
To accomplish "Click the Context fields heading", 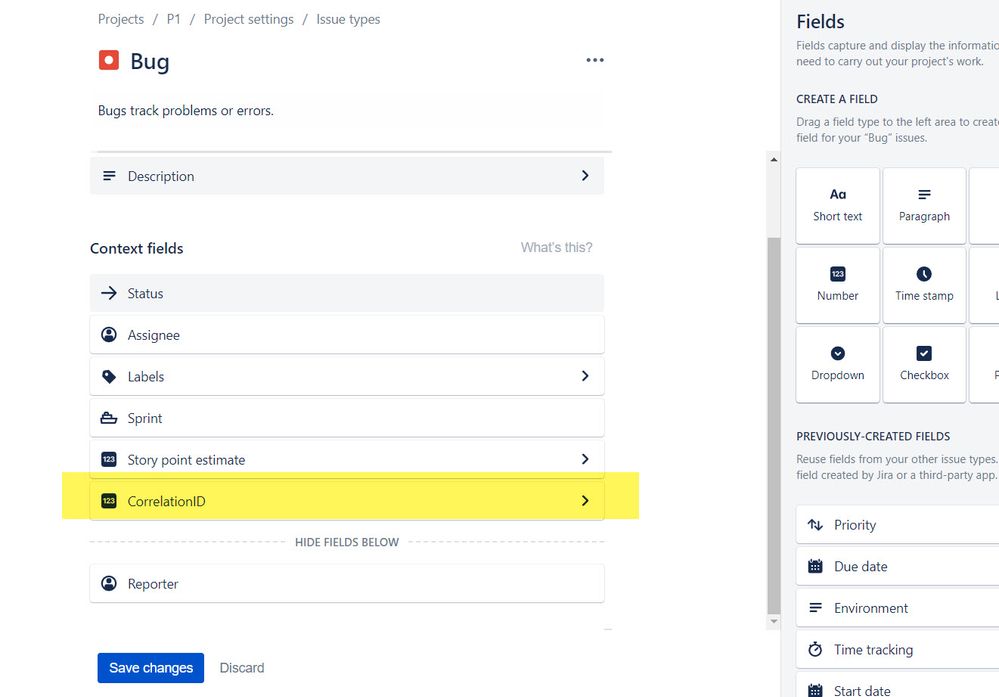I will tap(136, 248).
